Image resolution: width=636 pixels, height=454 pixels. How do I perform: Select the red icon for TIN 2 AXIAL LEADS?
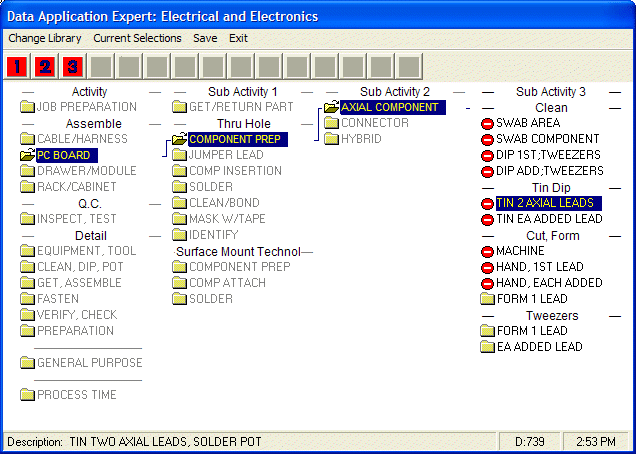[487, 204]
